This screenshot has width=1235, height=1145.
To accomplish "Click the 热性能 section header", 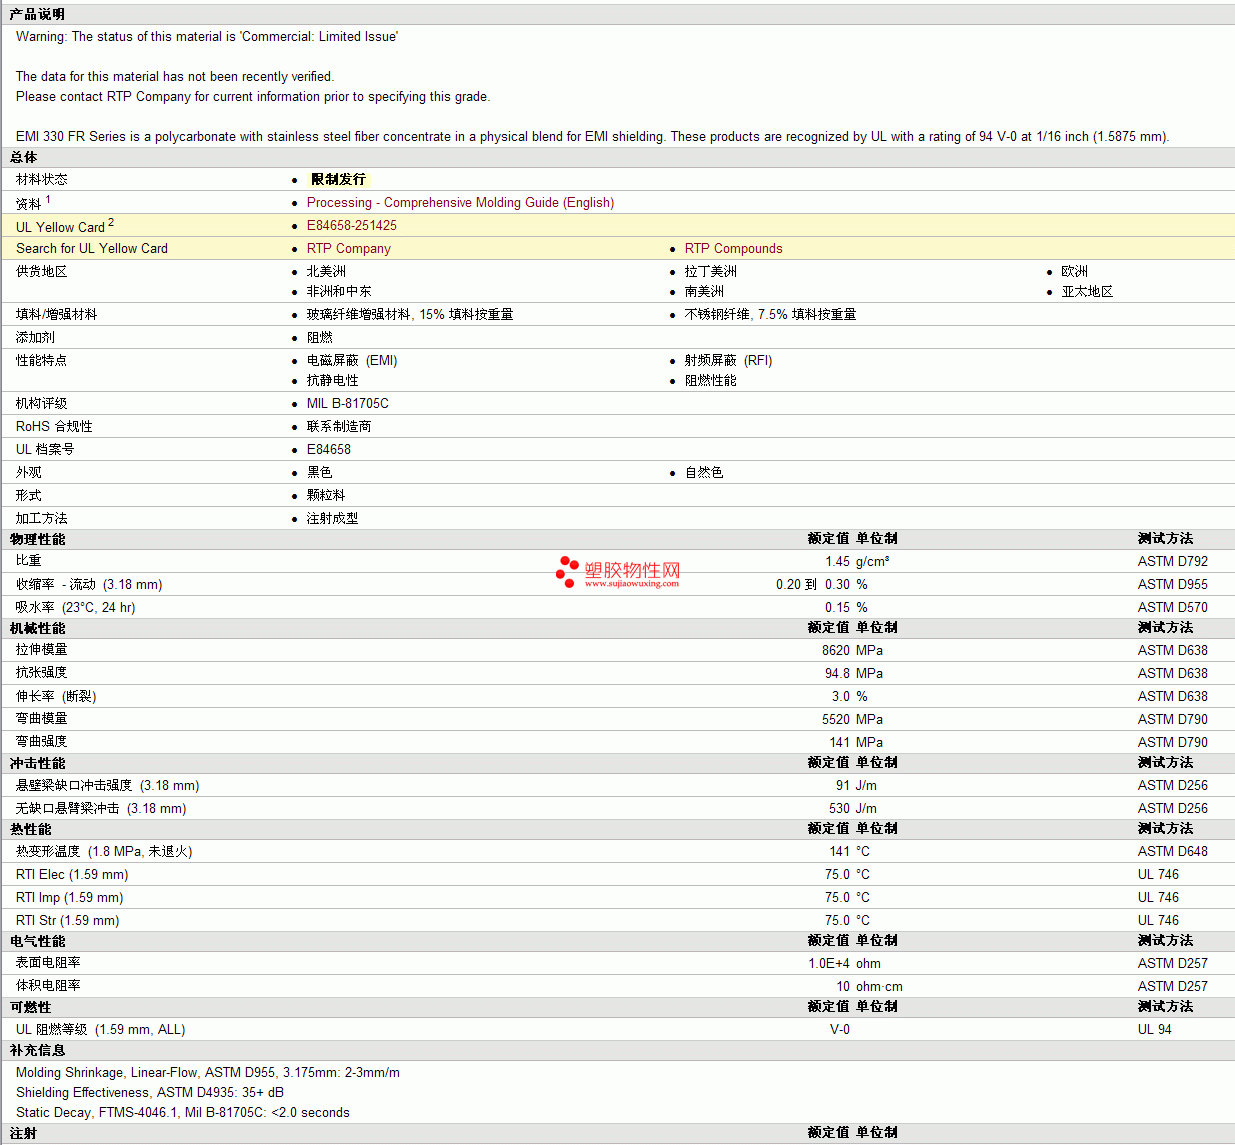I will 31,829.
